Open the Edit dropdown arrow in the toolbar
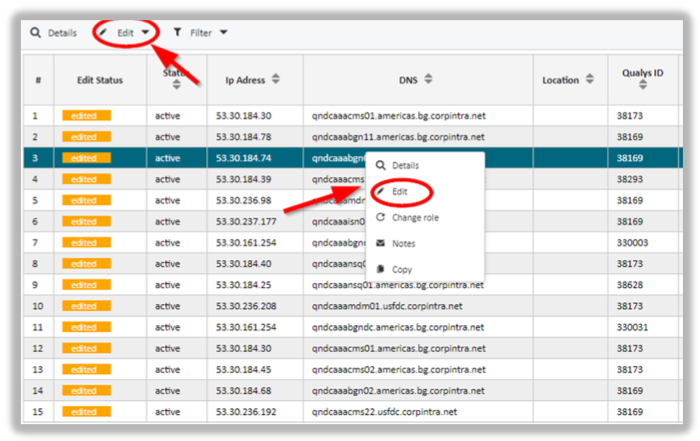 coord(146,33)
